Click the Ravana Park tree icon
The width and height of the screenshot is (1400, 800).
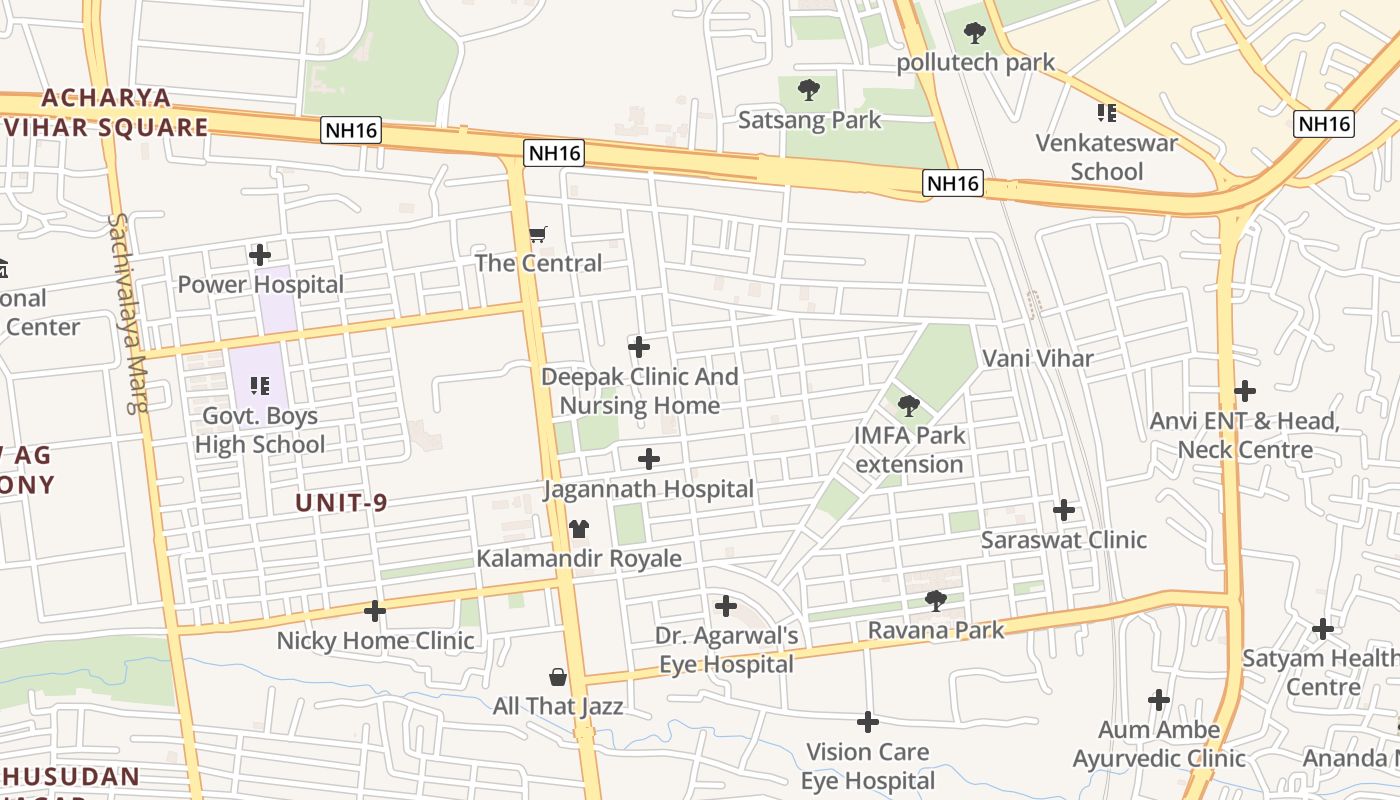936,600
